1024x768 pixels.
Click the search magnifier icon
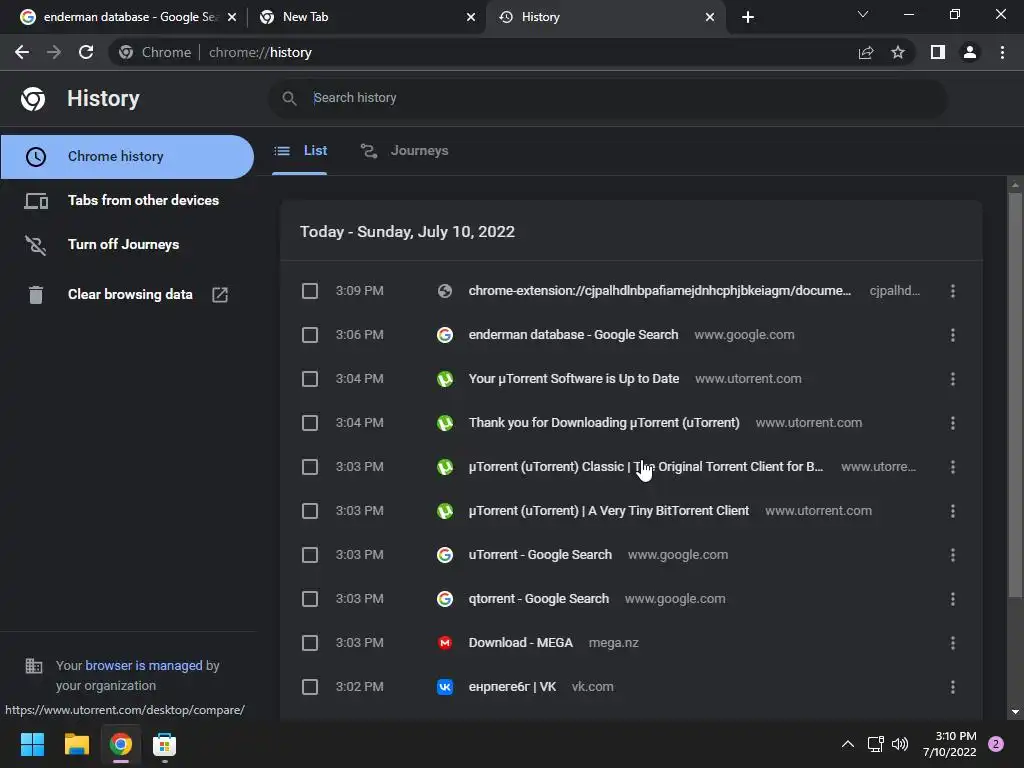click(289, 99)
